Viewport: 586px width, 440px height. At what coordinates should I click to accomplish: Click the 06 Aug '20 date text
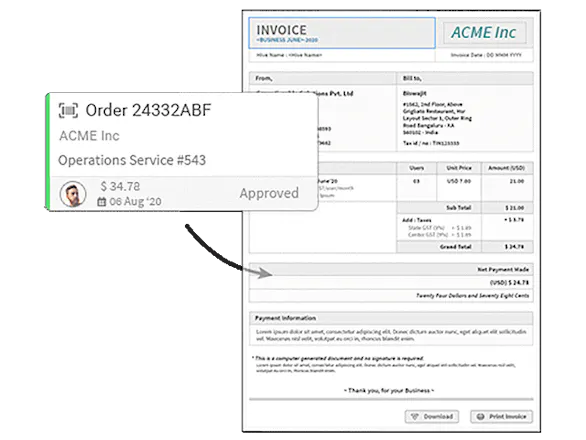(x=135, y=202)
